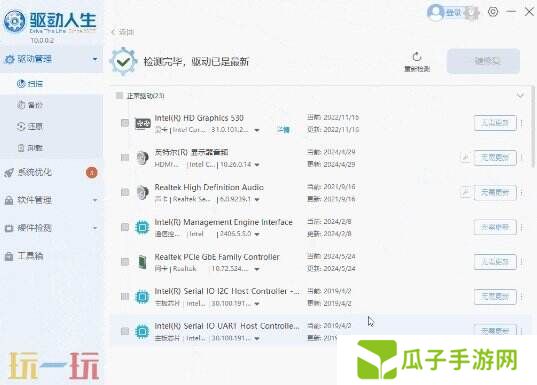Click the 驱动人生 logo icon
537x385 pixels.
14,21
